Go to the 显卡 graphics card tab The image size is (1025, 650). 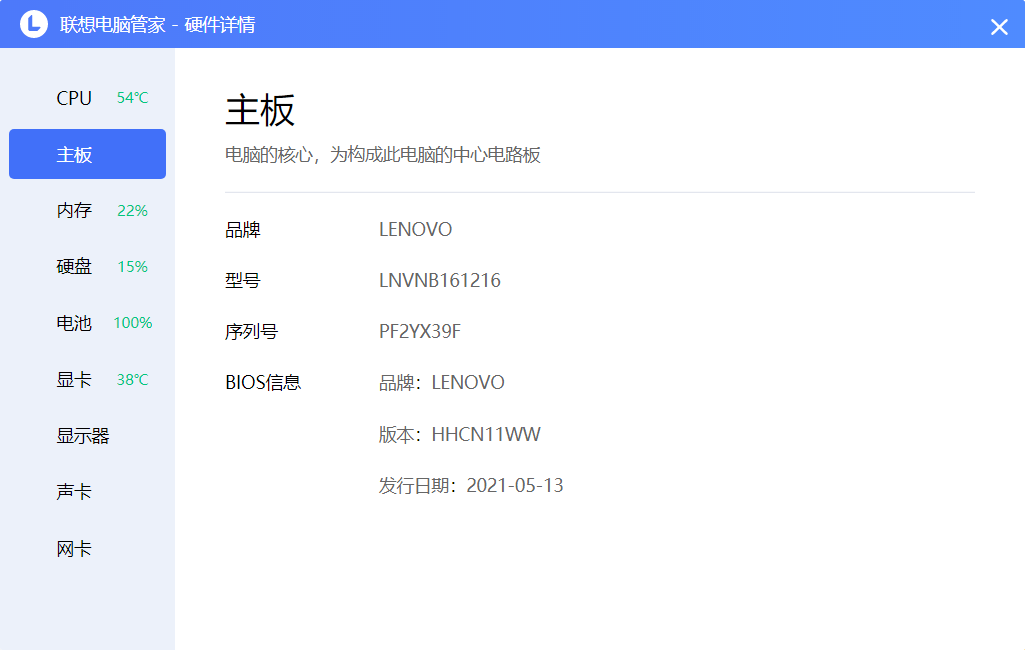tap(87, 379)
